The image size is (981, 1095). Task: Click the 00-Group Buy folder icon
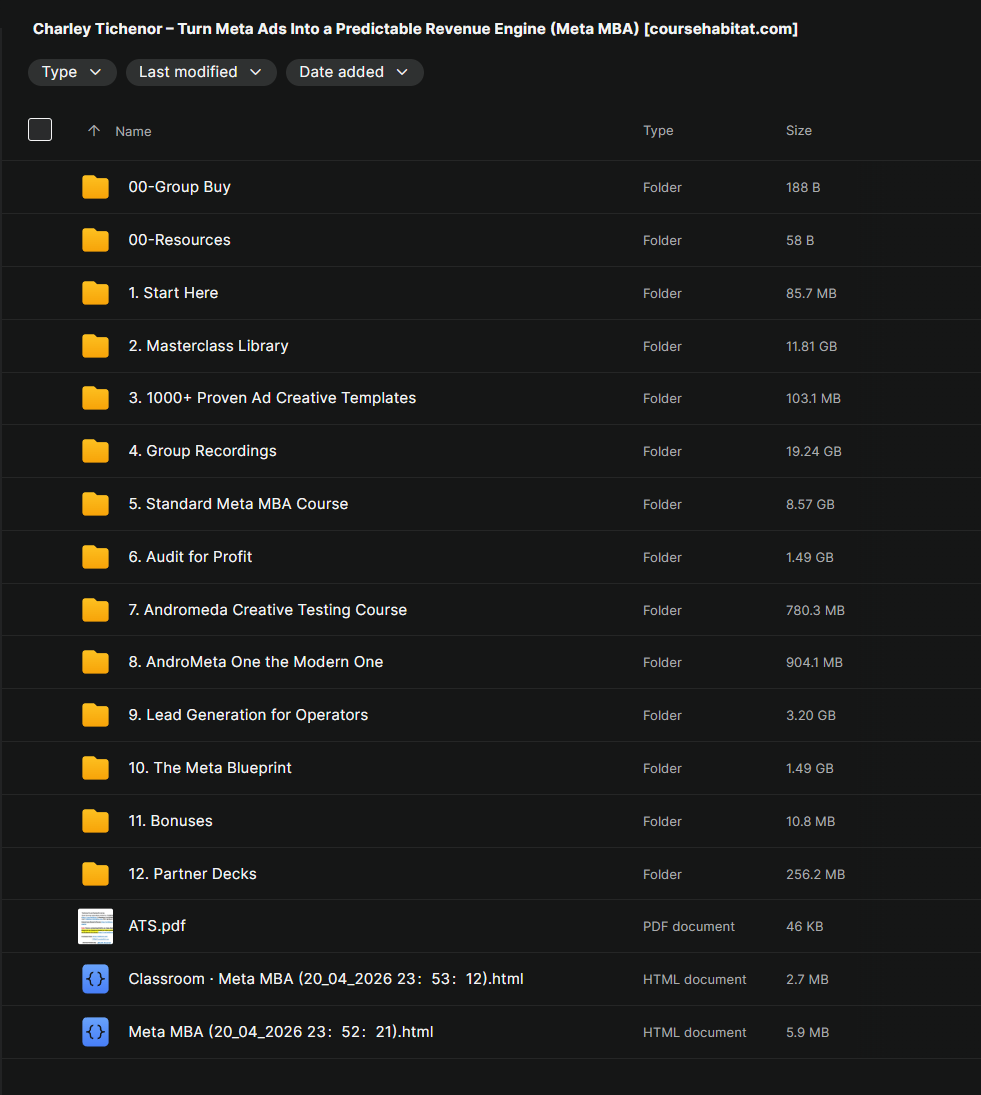[95, 187]
